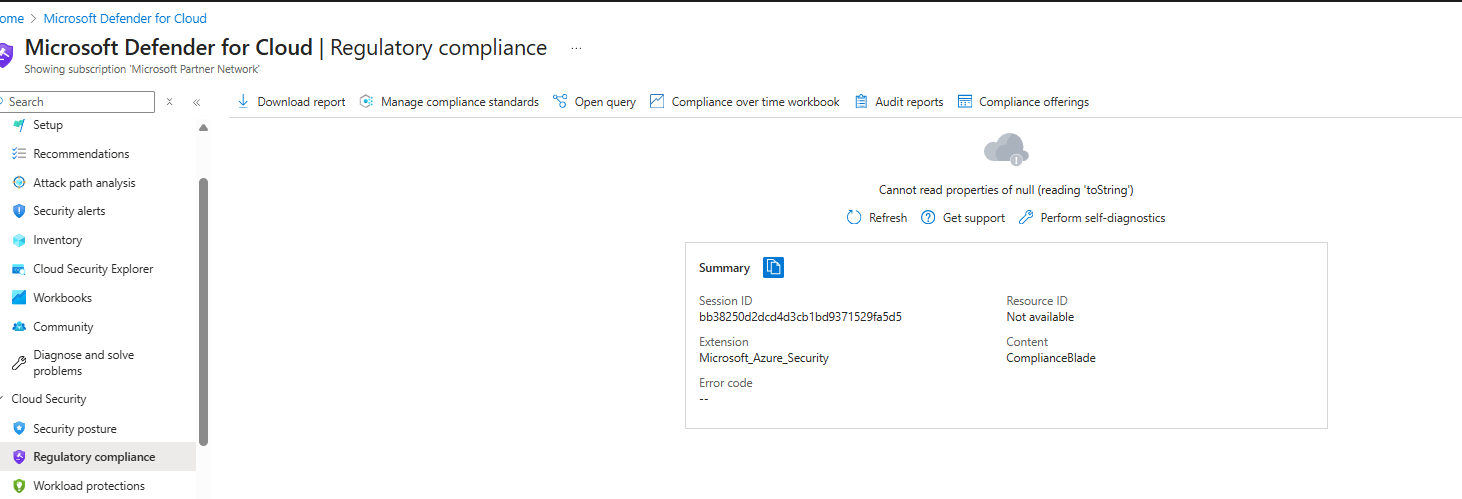
Task: Click the Open query graph icon
Action: click(x=560, y=101)
